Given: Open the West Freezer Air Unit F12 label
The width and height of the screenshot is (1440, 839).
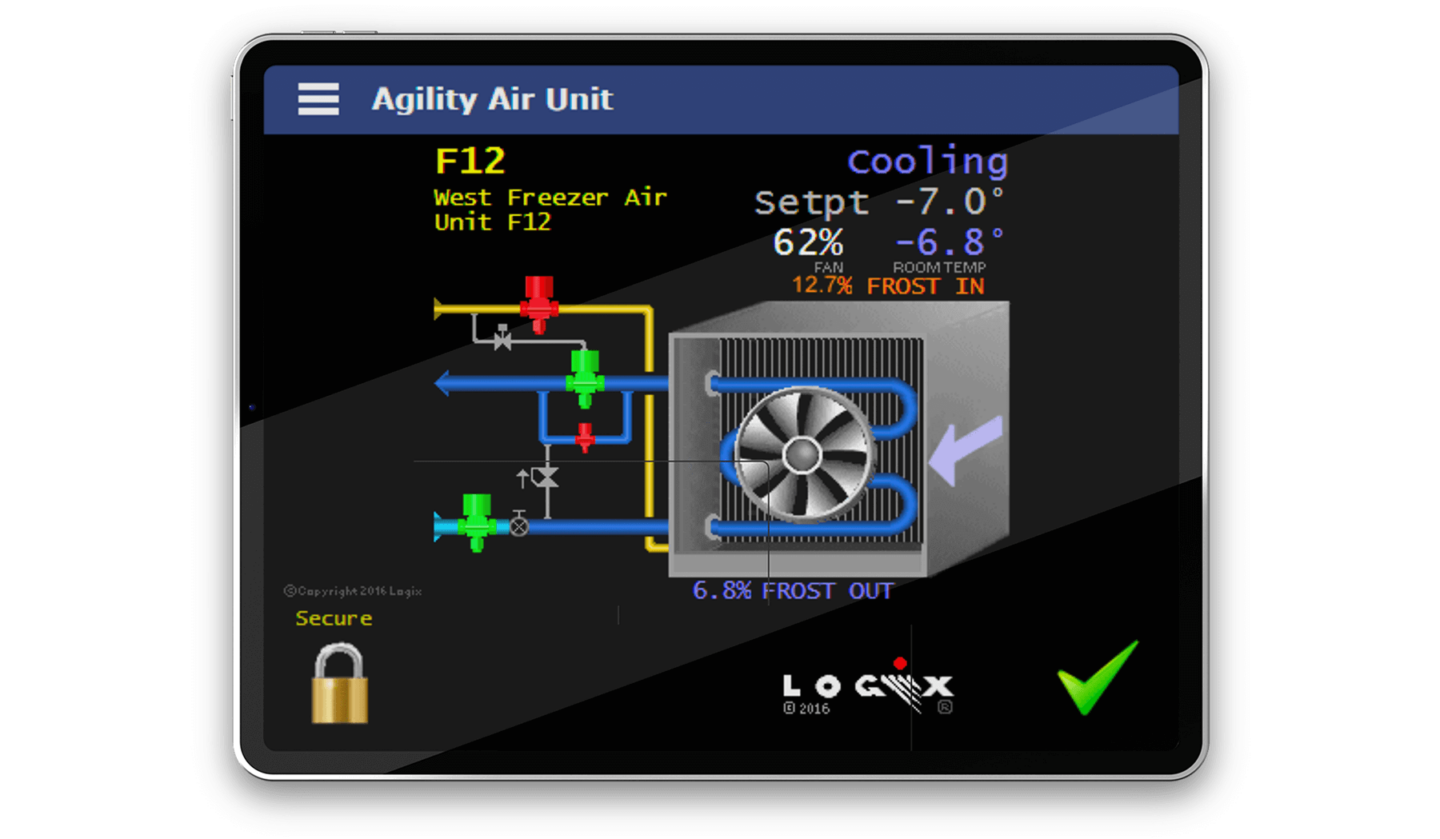Looking at the screenshot, I should coord(549,210).
